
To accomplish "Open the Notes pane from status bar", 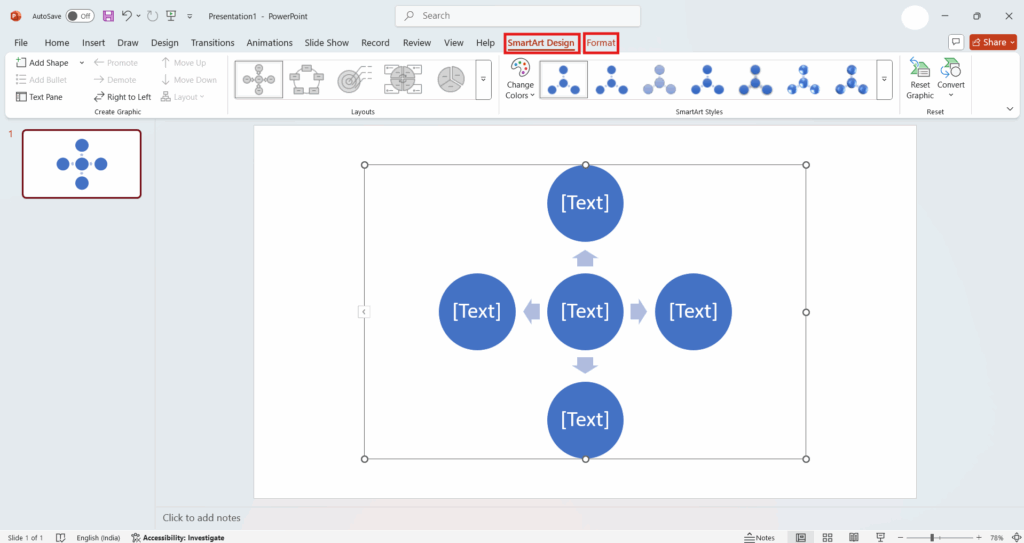I will pyautogui.click(x=759, y=537).
